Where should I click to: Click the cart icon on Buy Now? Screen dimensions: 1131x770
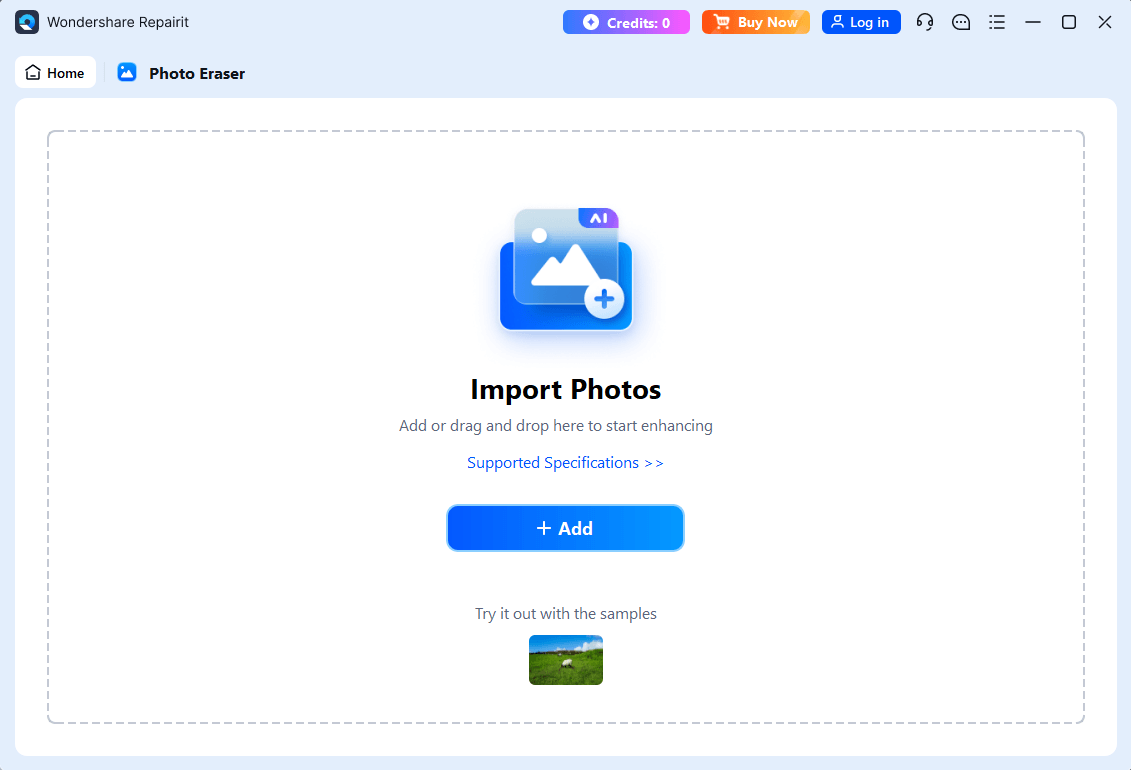point(725,21)
